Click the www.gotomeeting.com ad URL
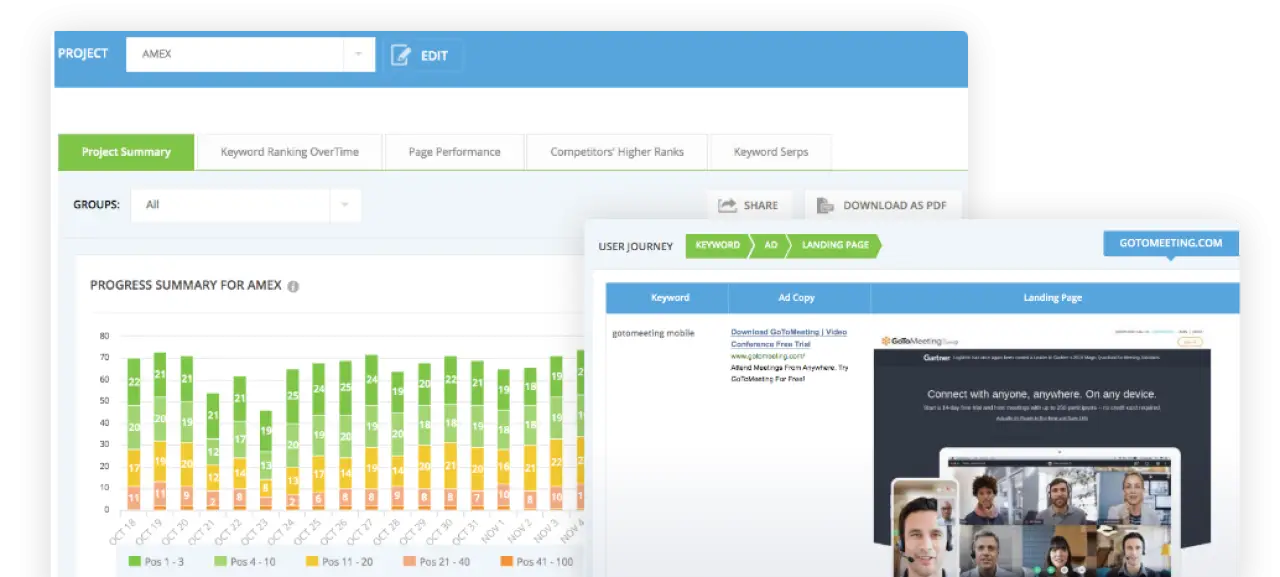This screenshot has width=1280, height=577. click(768, 356)
